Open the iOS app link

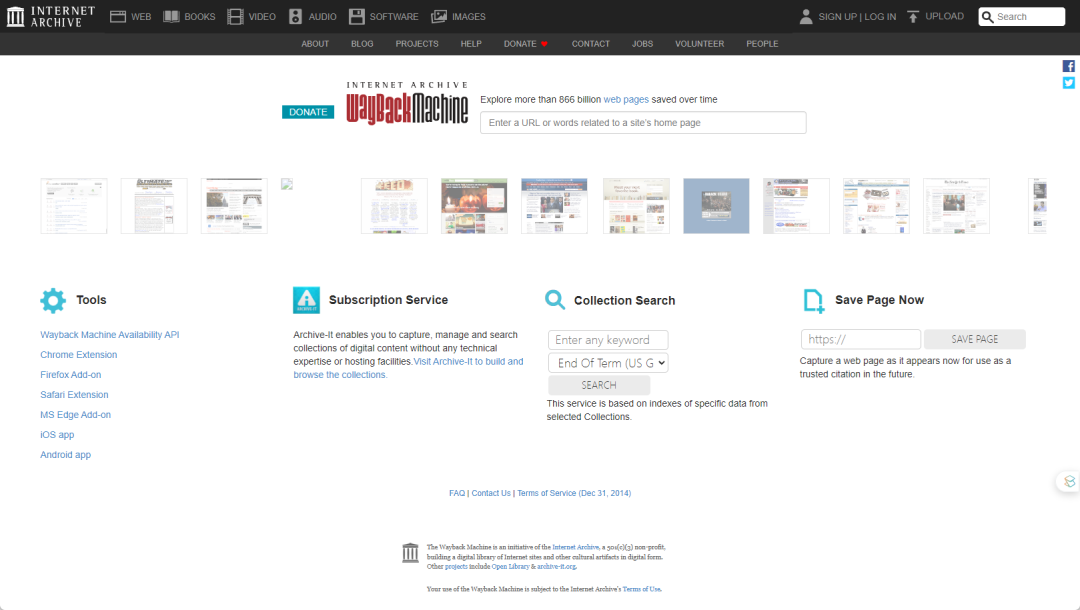pos(57,434)
